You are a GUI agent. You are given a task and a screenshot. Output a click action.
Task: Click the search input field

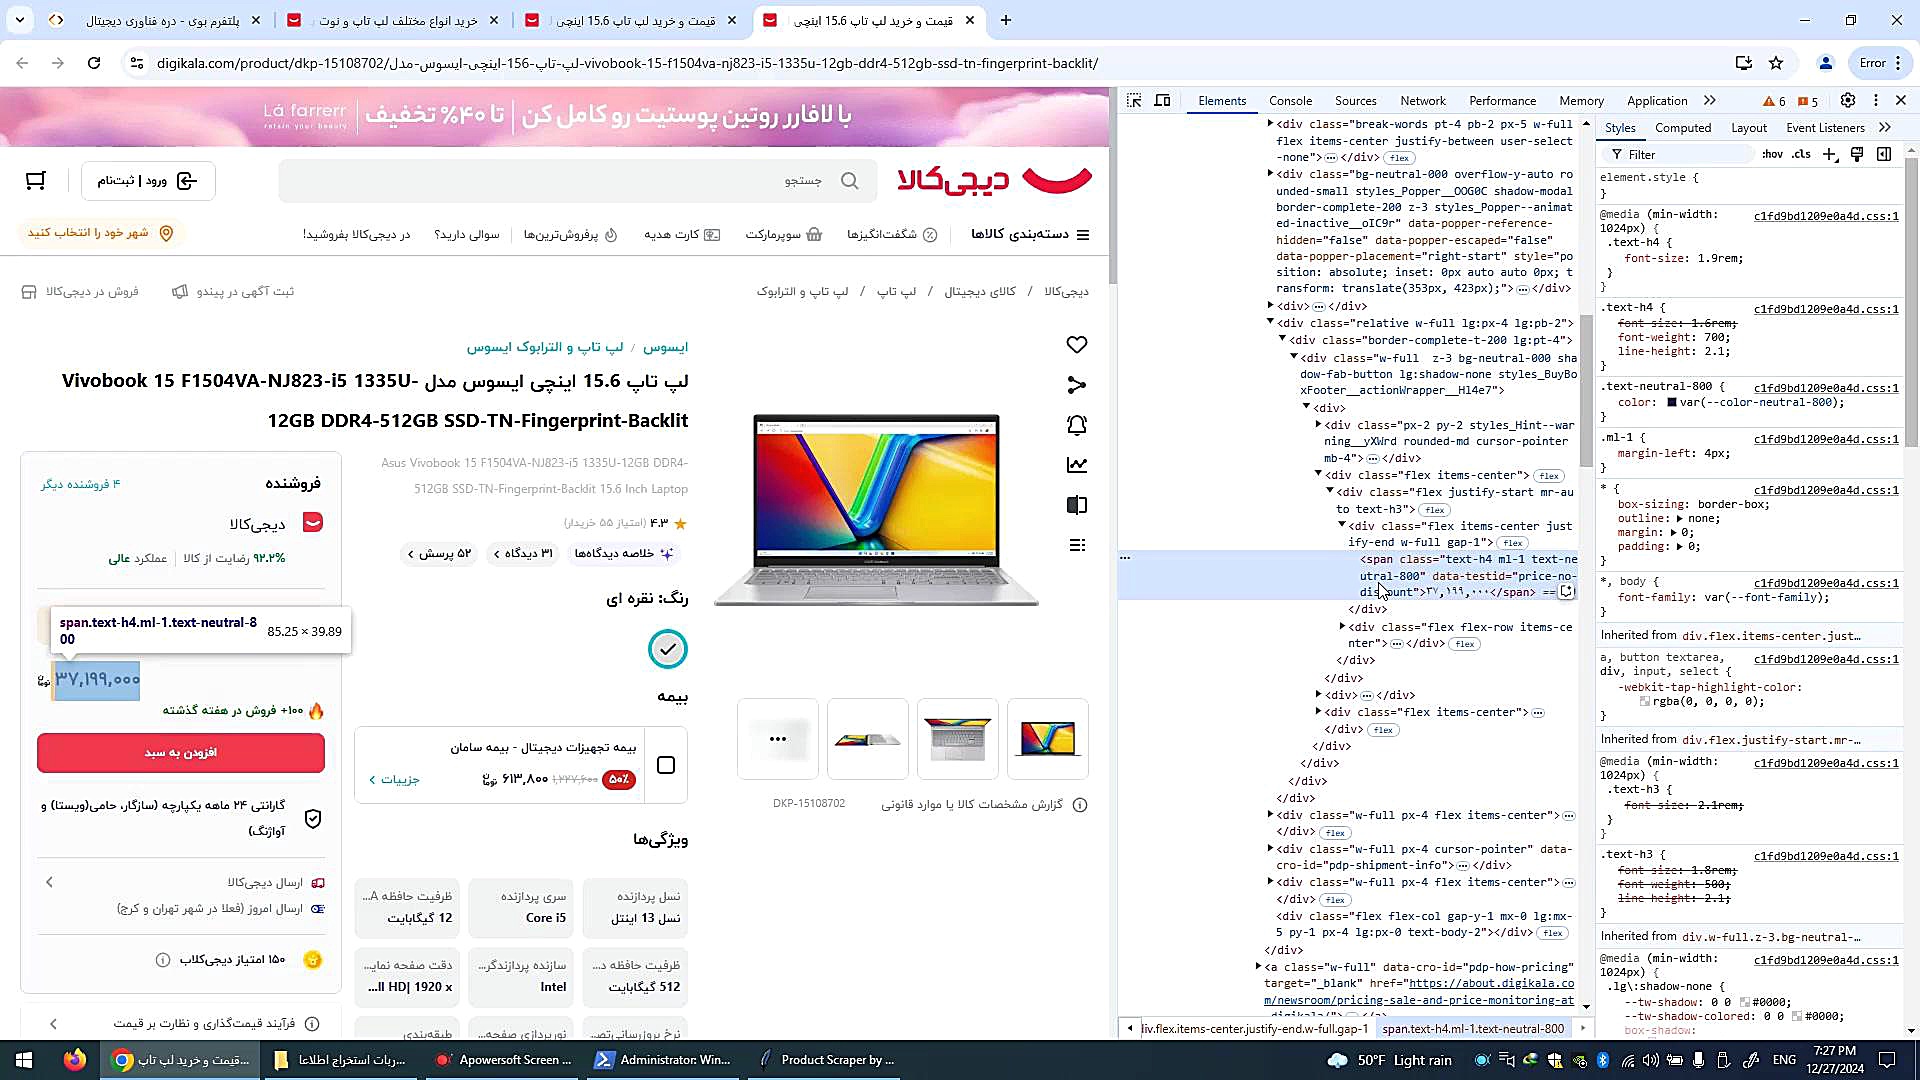point(577,181)
